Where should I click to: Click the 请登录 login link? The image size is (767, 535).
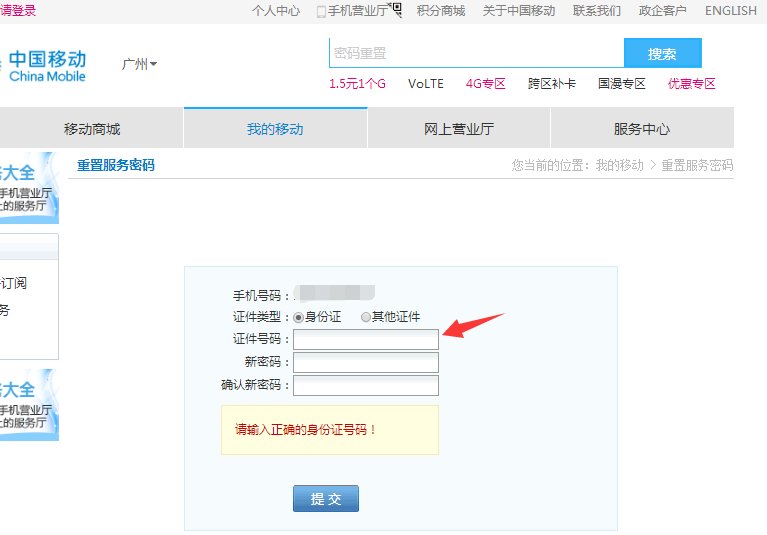coord(18,10)
